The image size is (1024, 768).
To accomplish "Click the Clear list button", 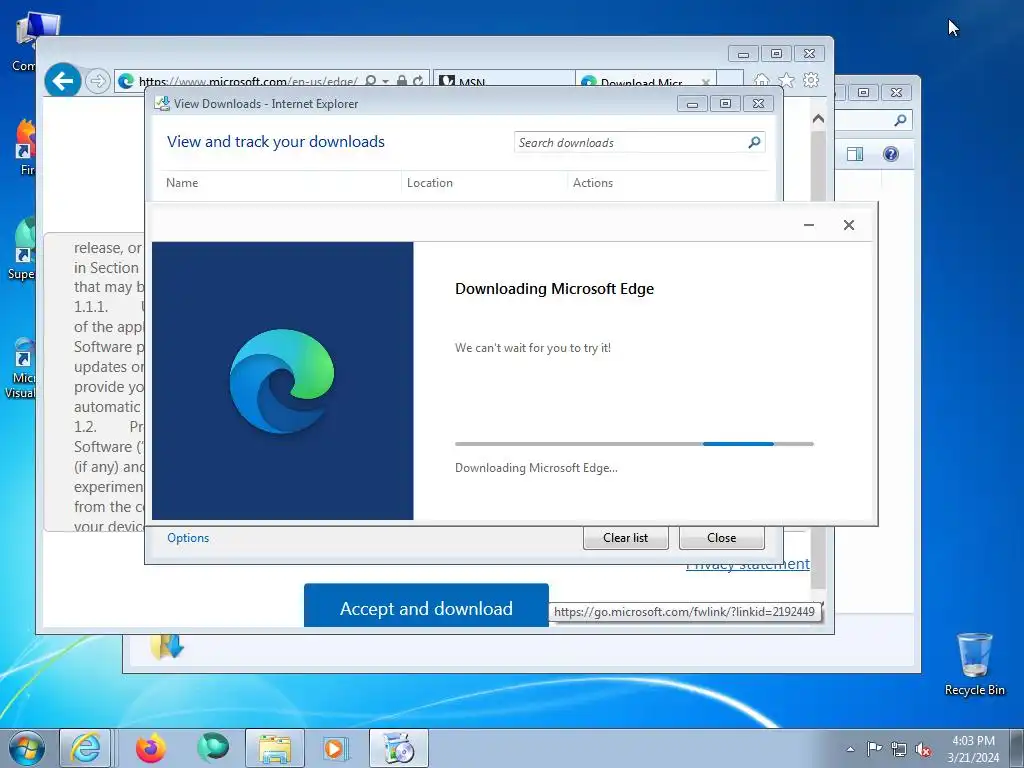I will pos(626,537).
